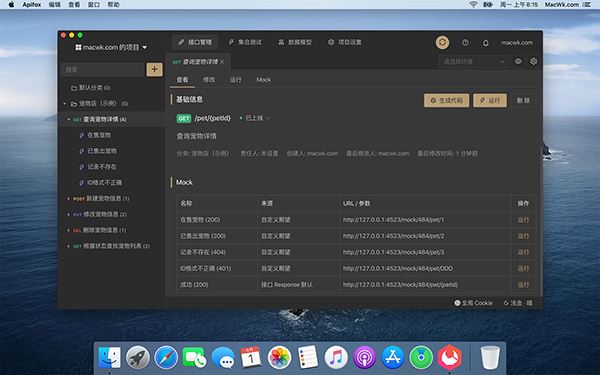Toggle the eye preview icon near environment selector
This screenshot has width=600, height=375.
coord(518,61)
